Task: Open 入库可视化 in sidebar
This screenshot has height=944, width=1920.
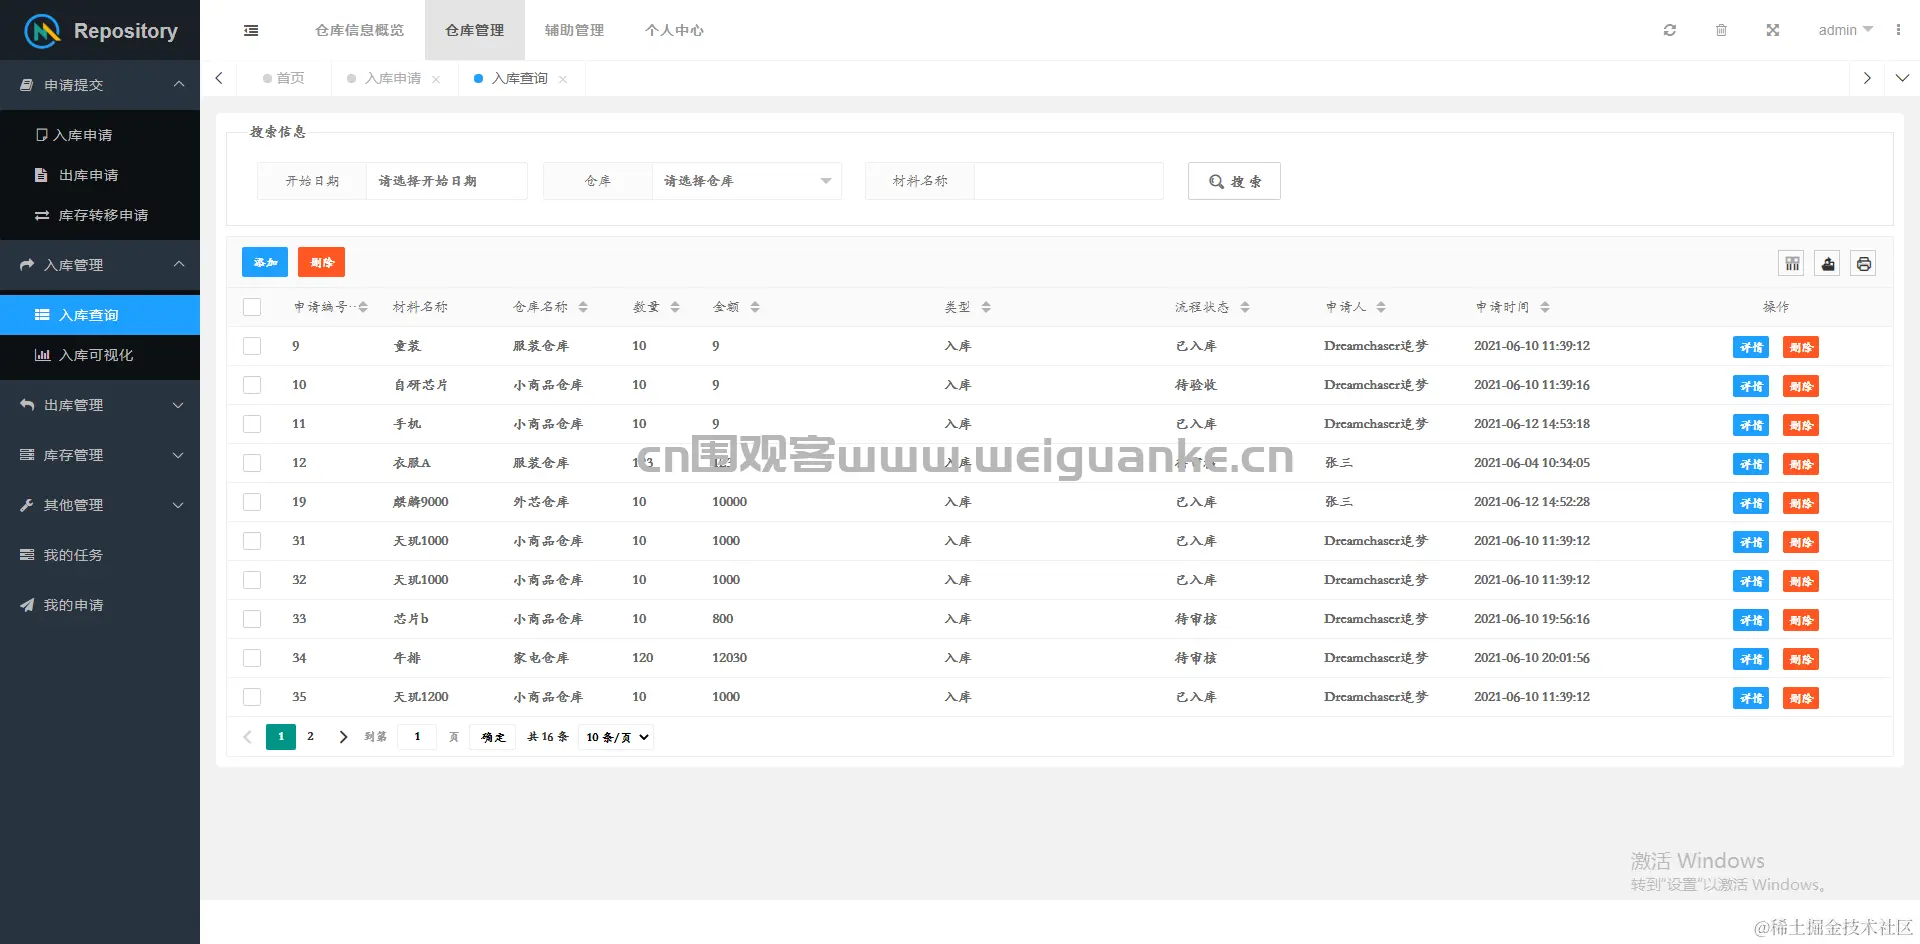Action: (x=100, y=355)
